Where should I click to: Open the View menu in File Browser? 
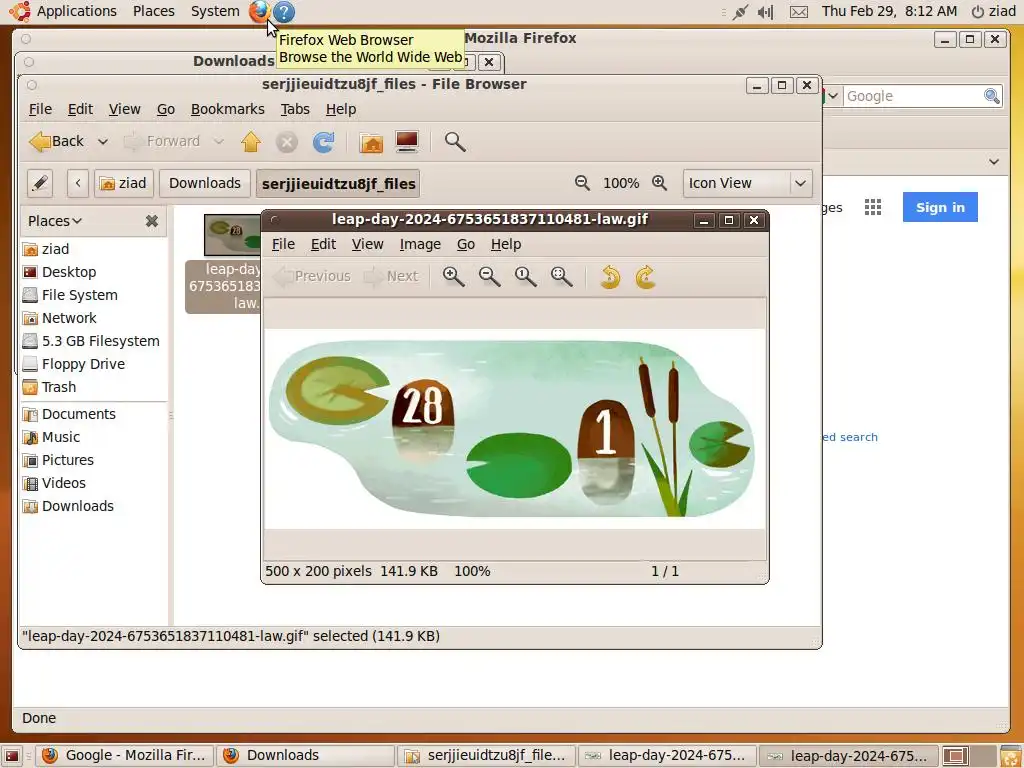coord(124,109)
